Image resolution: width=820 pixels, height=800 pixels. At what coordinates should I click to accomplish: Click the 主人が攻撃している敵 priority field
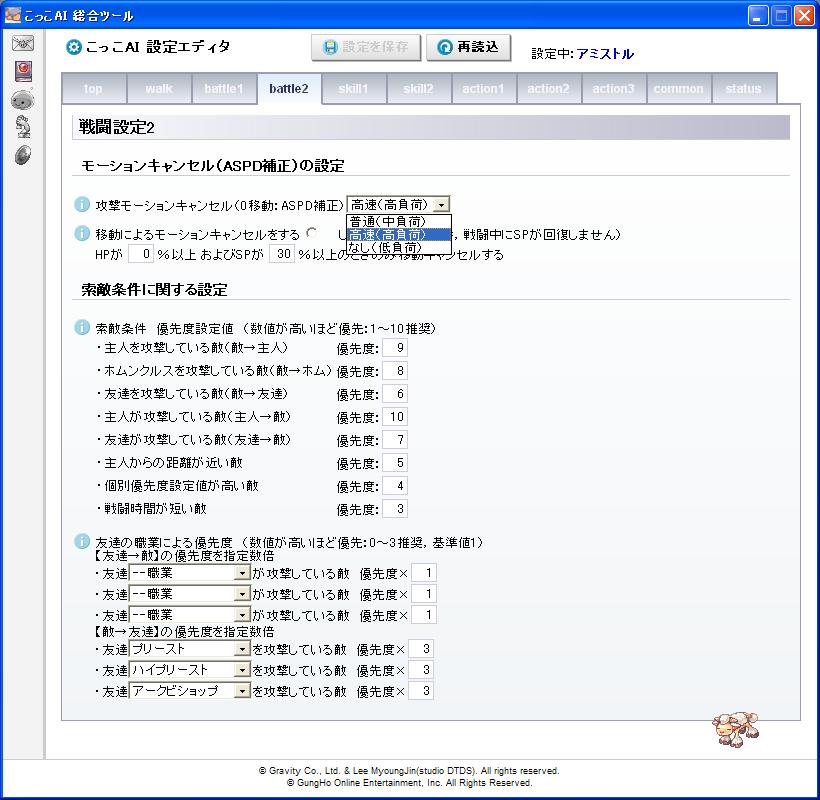[x=395, y=417]
